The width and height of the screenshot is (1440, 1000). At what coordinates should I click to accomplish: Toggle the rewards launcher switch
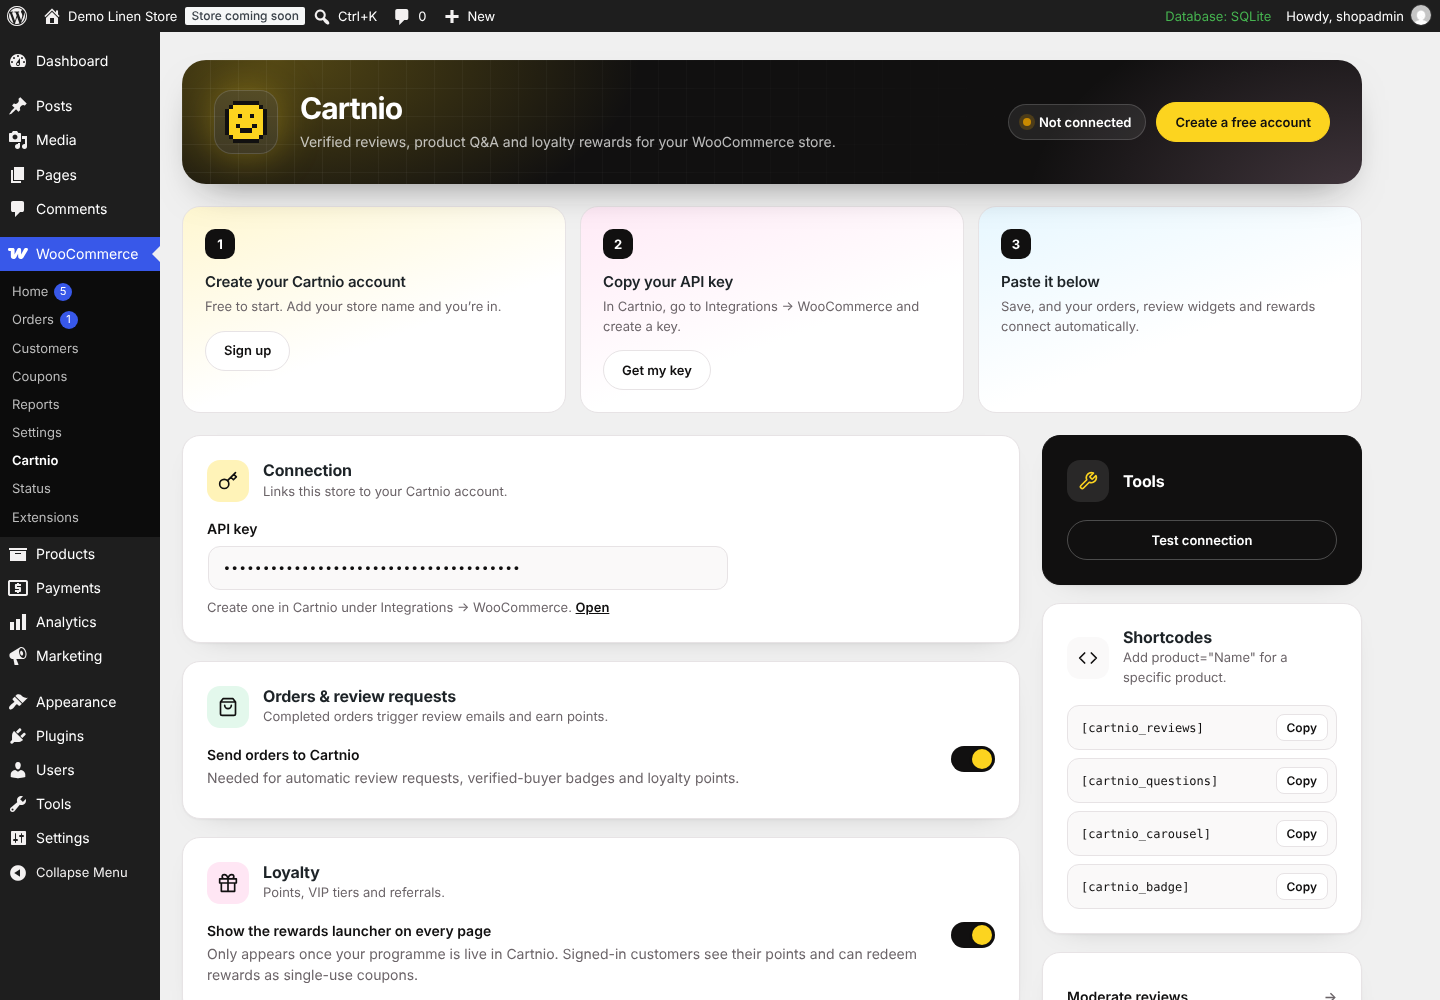click(x=973, y=935)
